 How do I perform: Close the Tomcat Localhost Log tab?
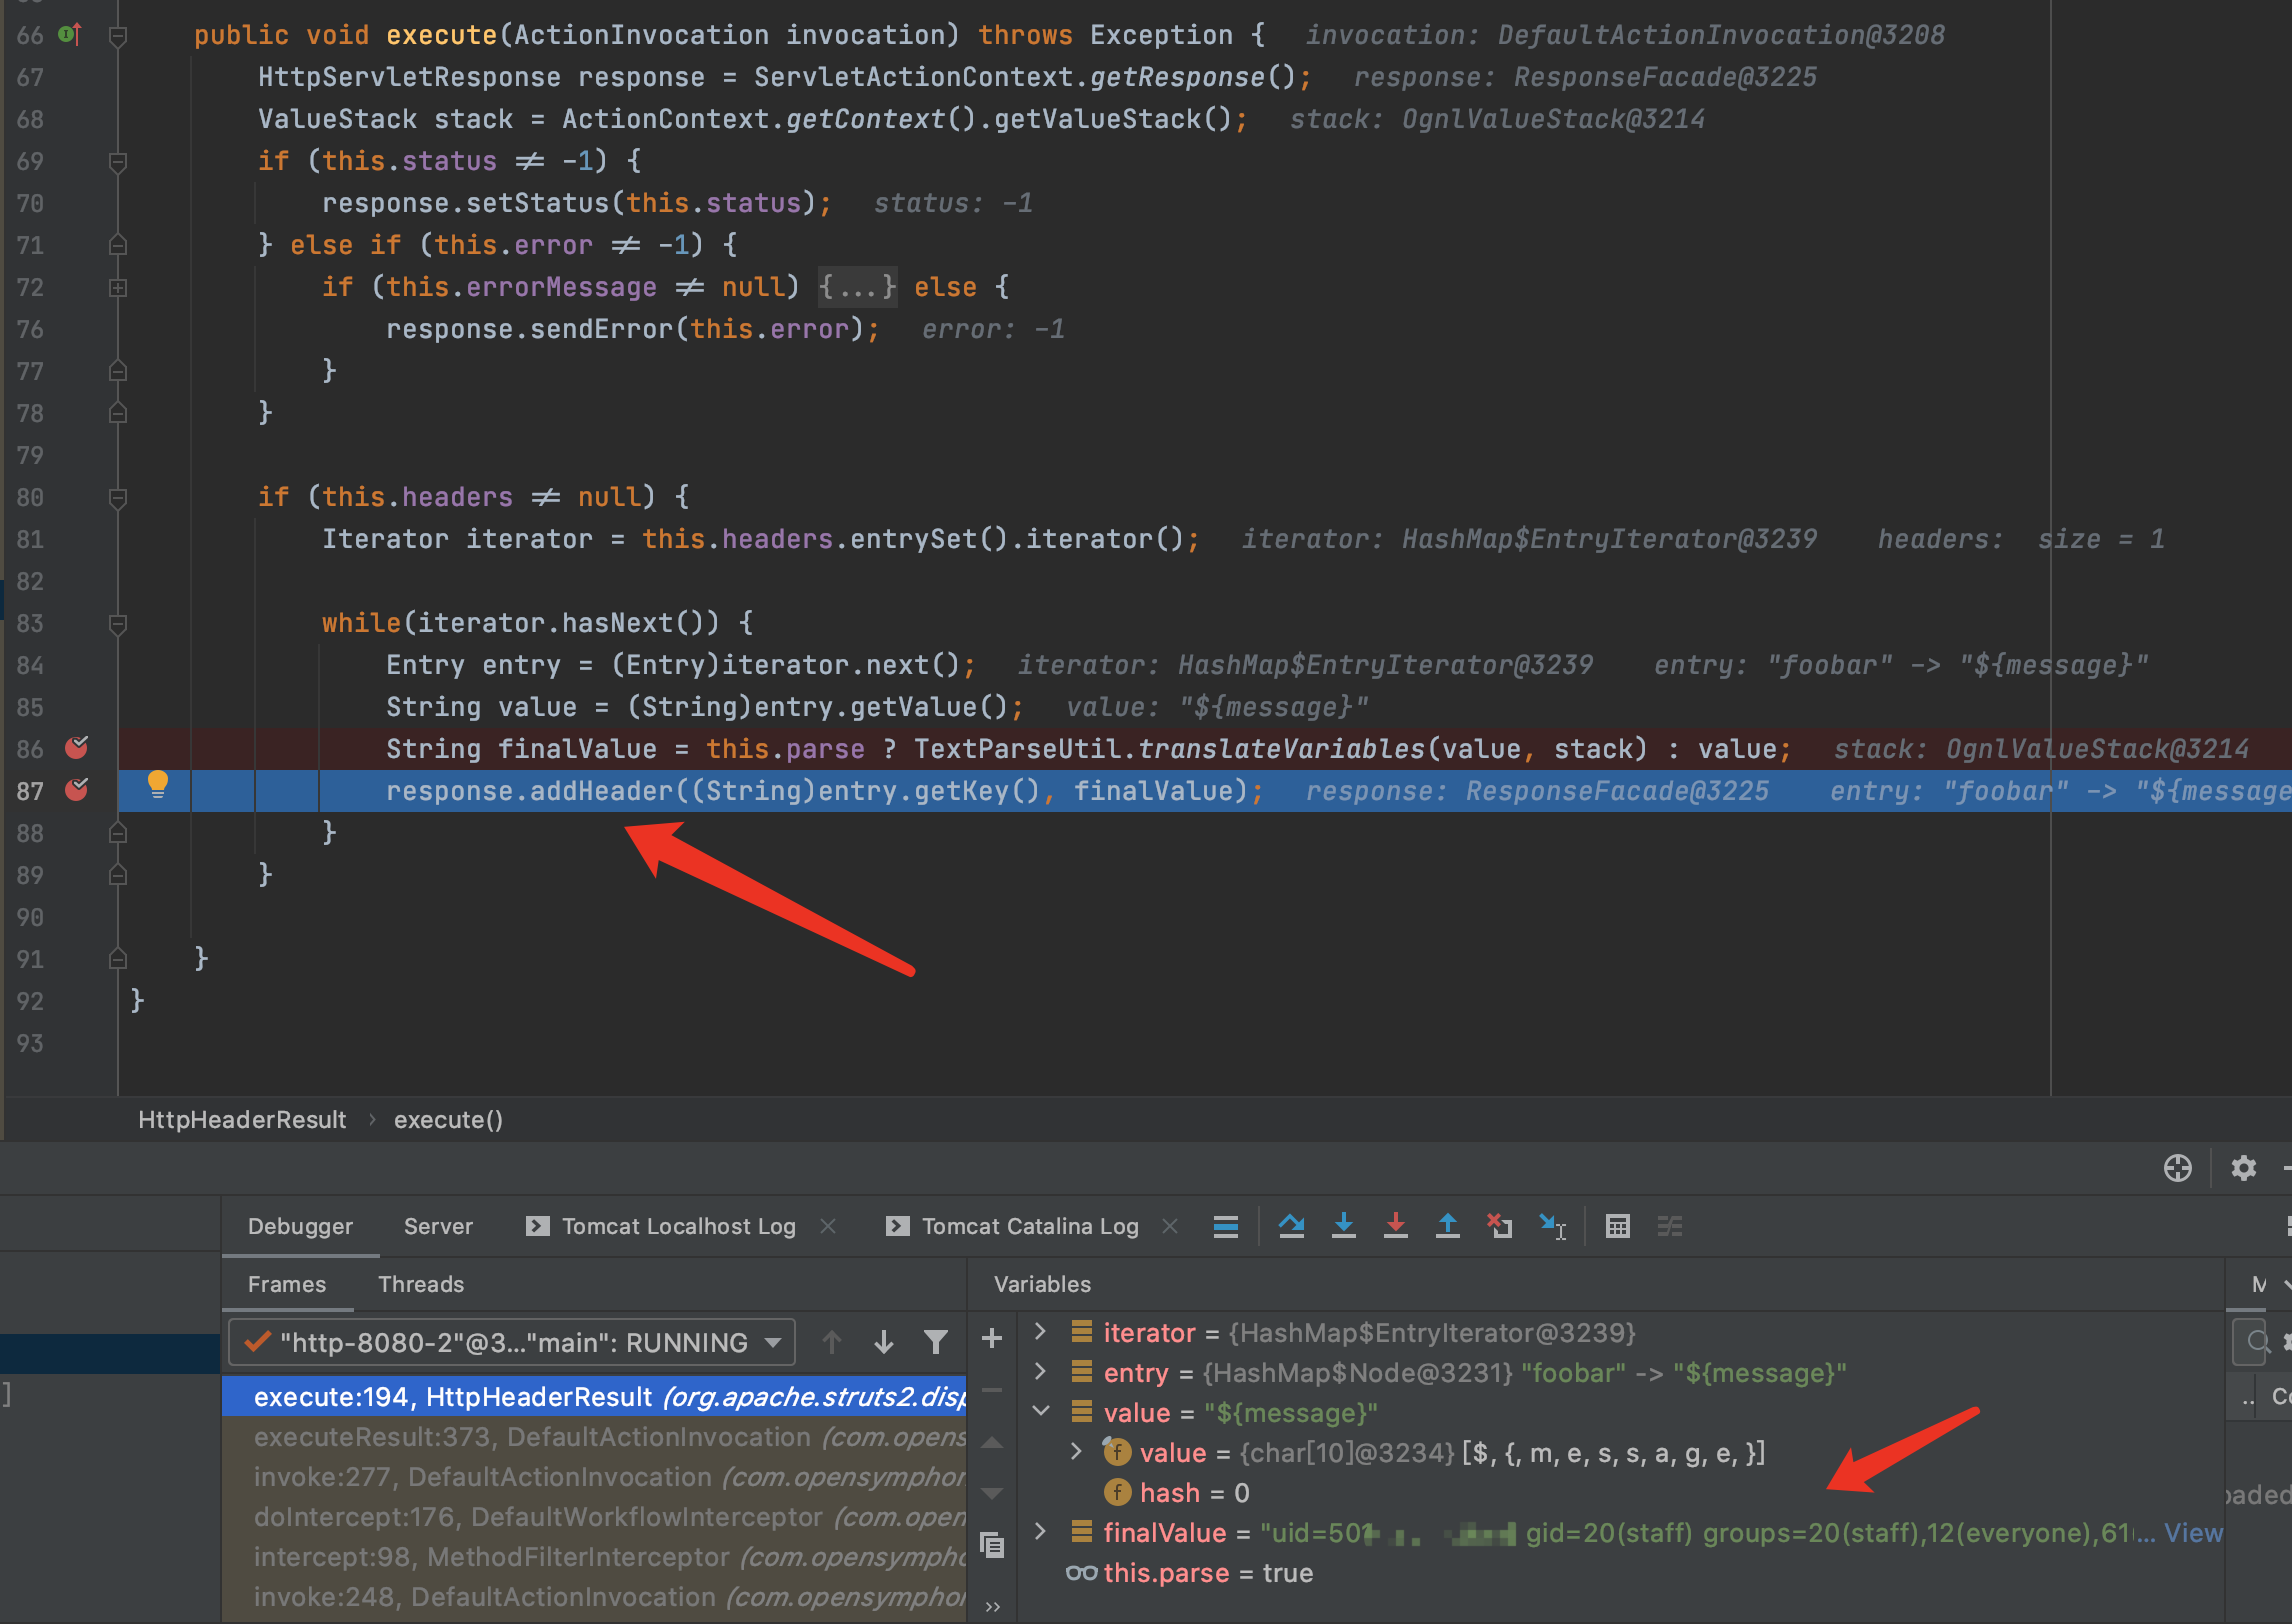click(828, 1226)
